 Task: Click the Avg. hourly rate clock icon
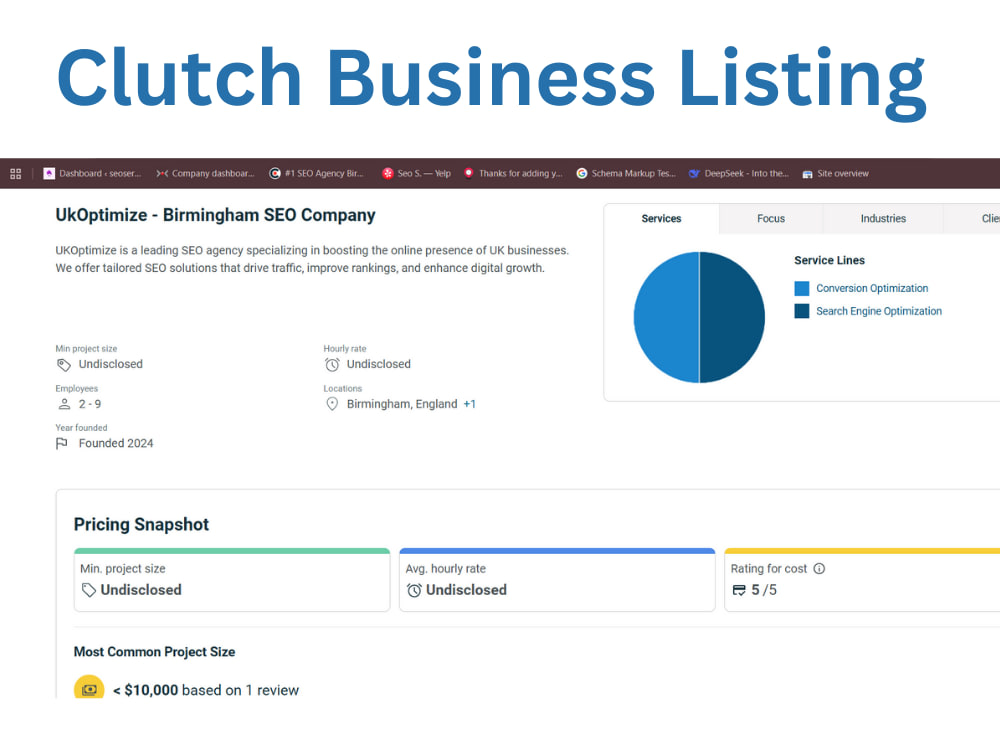pyautogui.click(x=415, y=590)
